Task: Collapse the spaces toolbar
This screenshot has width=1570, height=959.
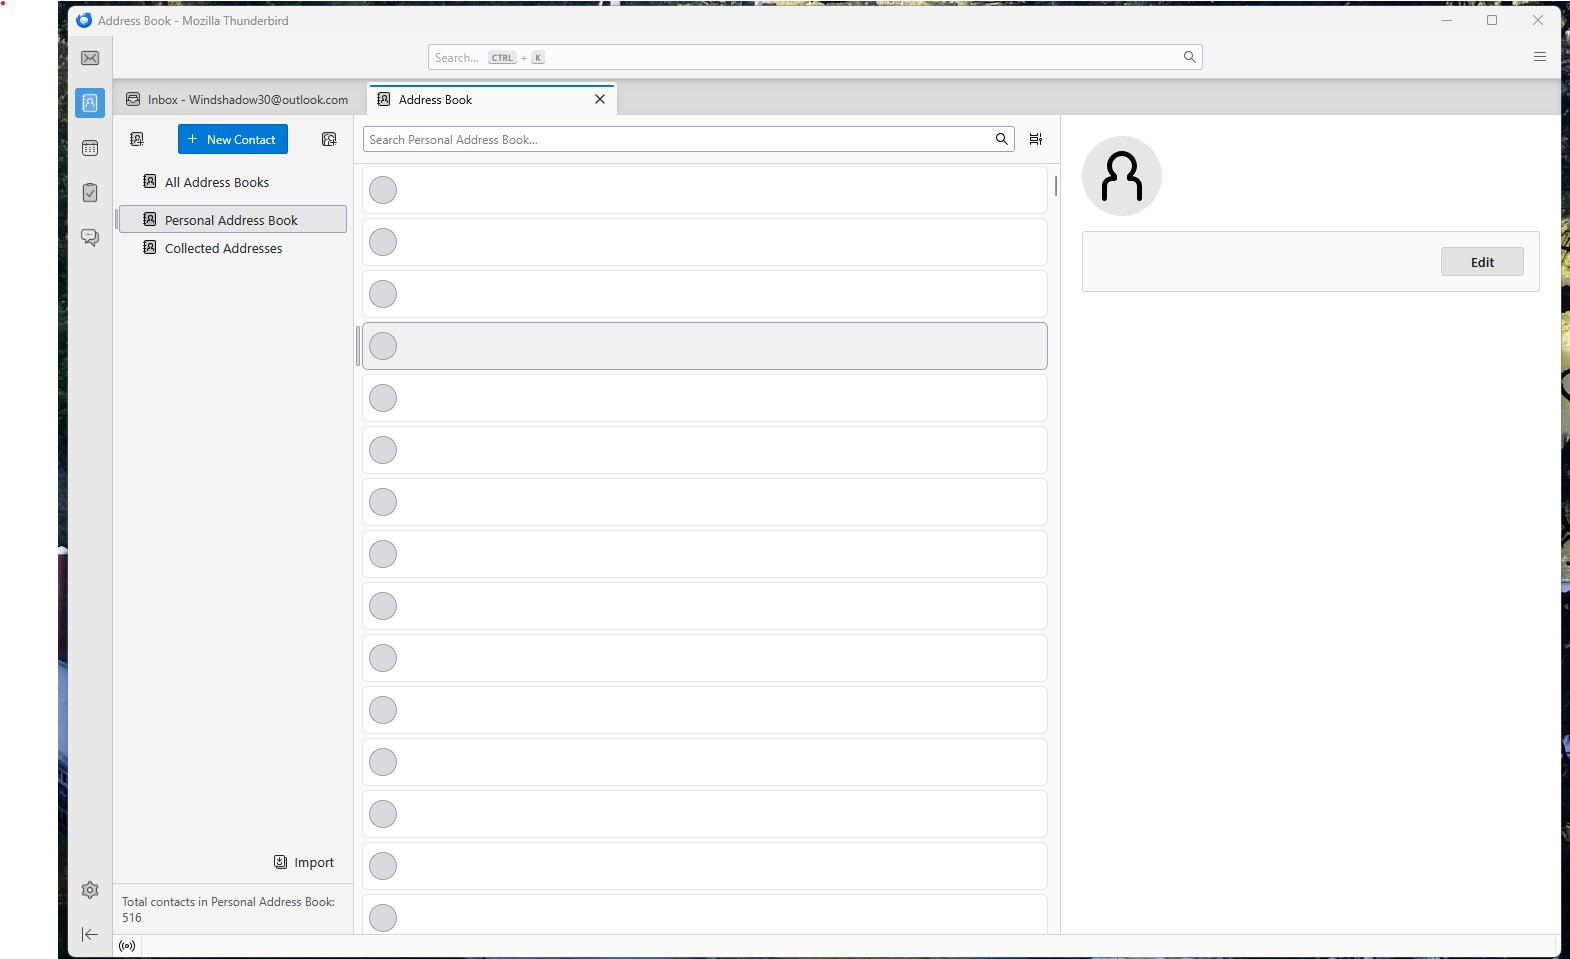Action: pyautogui.click(x=90, y=934)
